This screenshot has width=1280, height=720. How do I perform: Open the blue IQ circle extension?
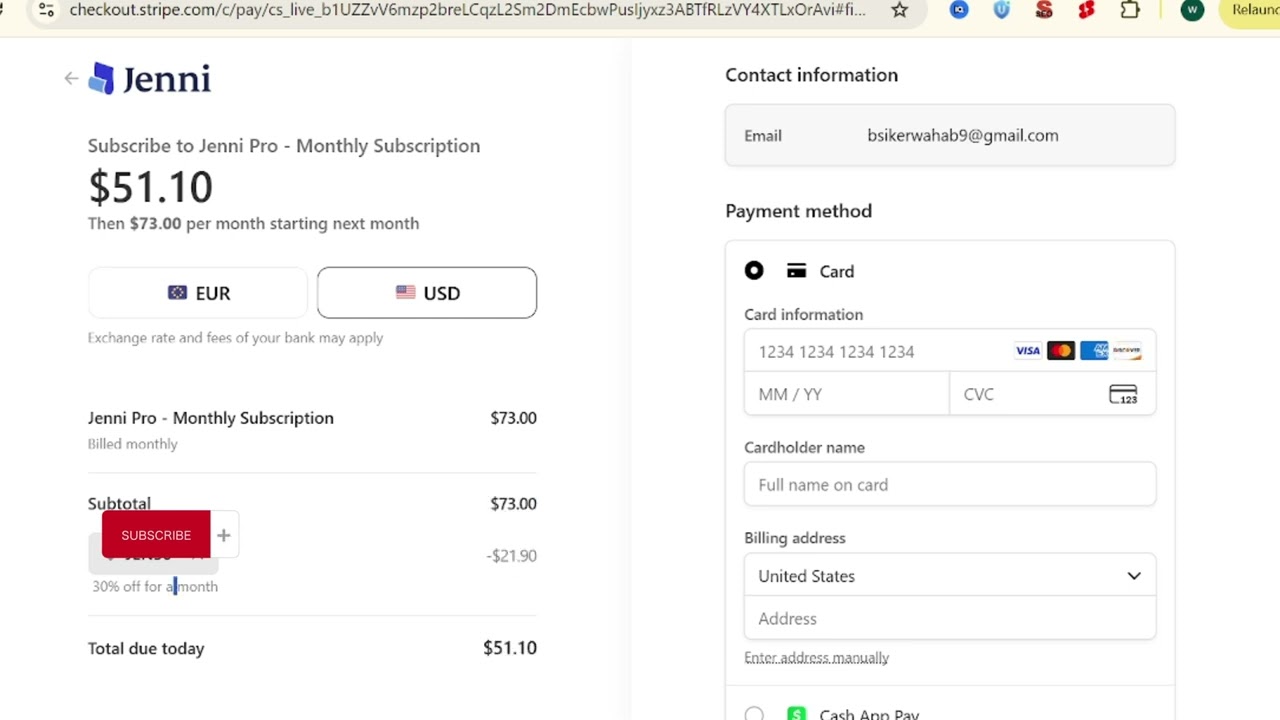959,10
